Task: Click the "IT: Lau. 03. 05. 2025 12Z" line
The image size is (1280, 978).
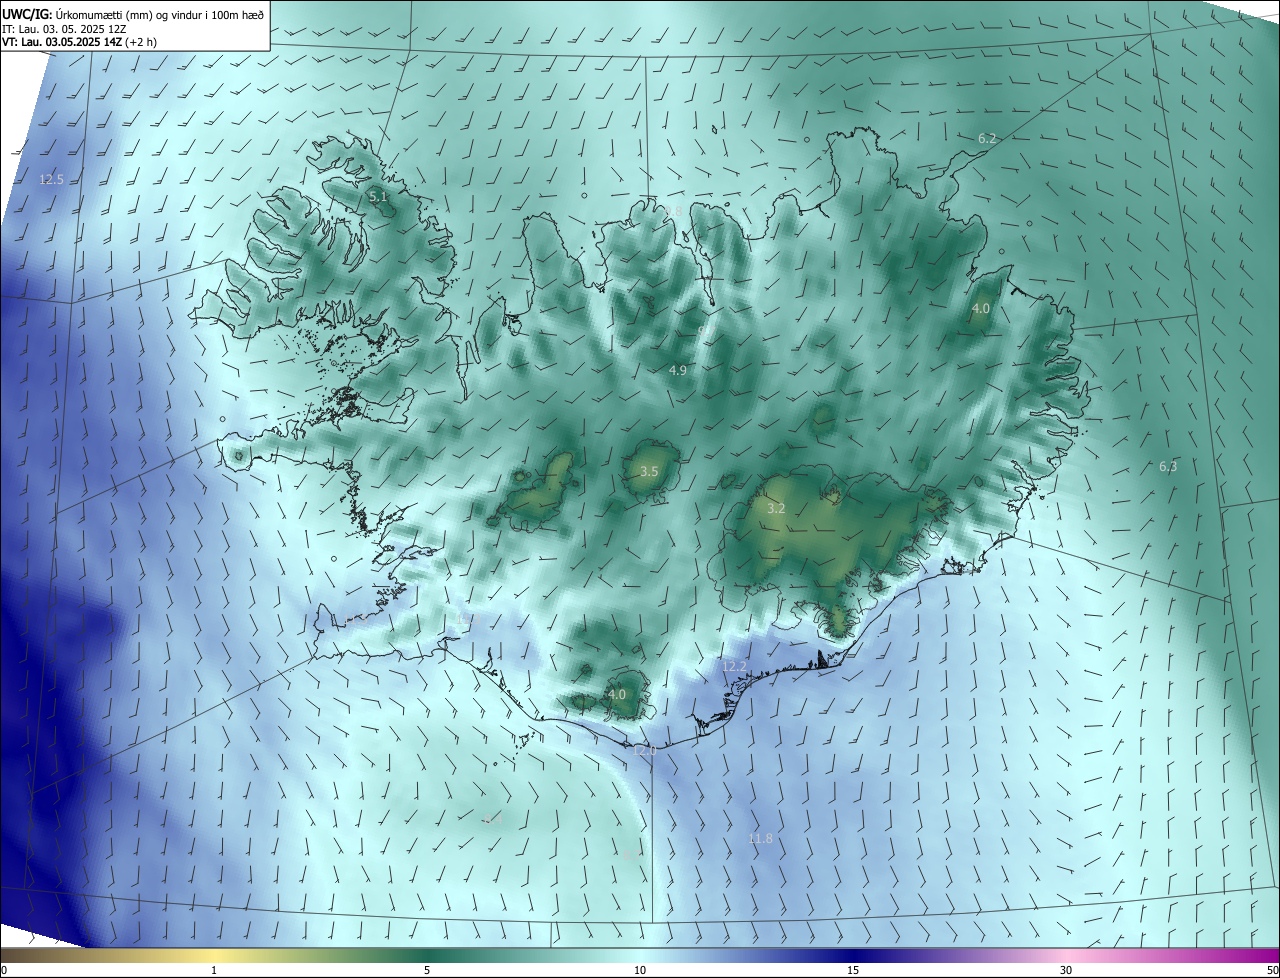Action: 64,29
